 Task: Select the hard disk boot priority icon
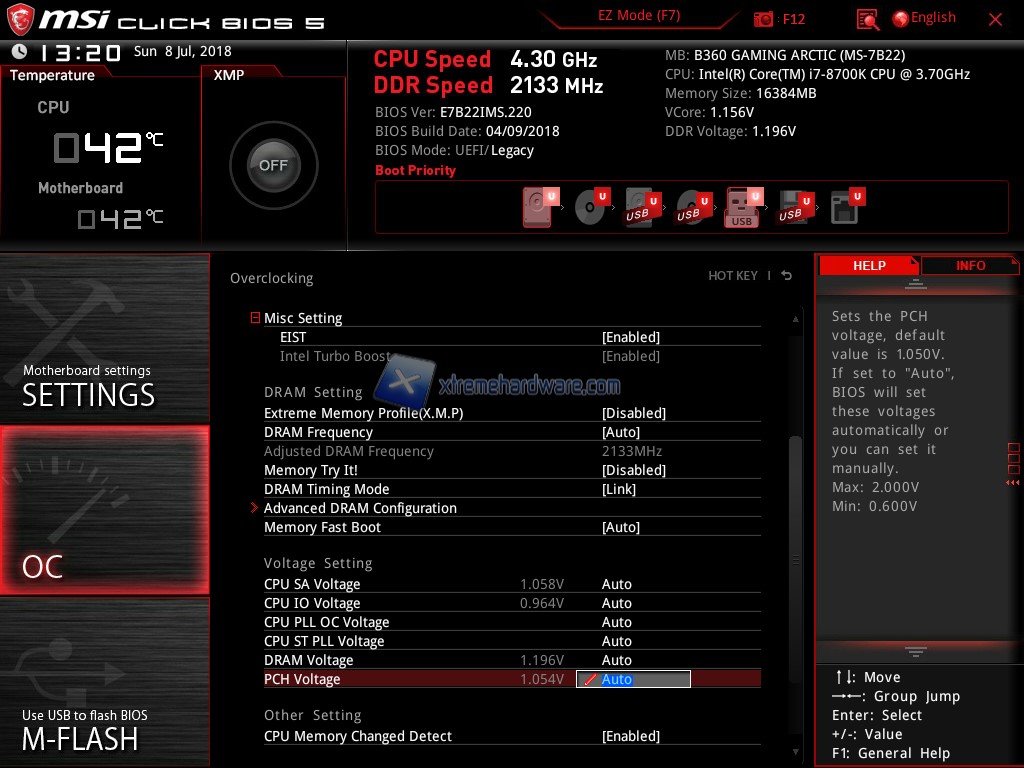click(539, 208)
